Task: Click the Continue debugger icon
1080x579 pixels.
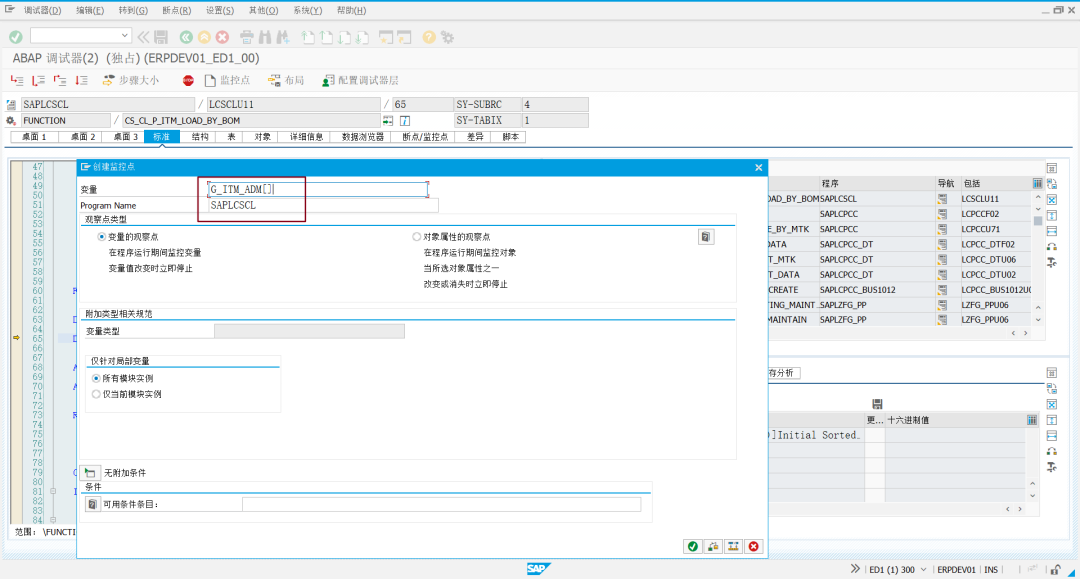Action: click(x=81, y=81)
